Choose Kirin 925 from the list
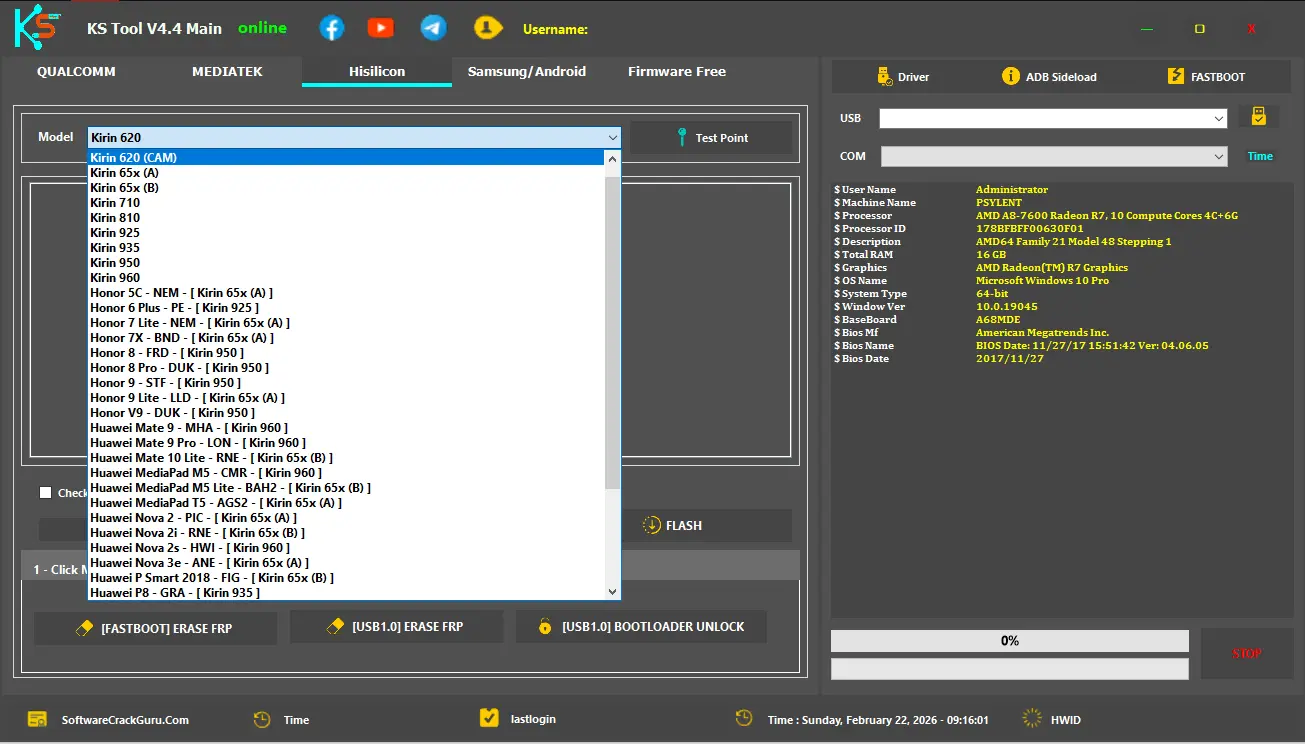Viewport: 1305px width, 744px height. coord(346,233)
